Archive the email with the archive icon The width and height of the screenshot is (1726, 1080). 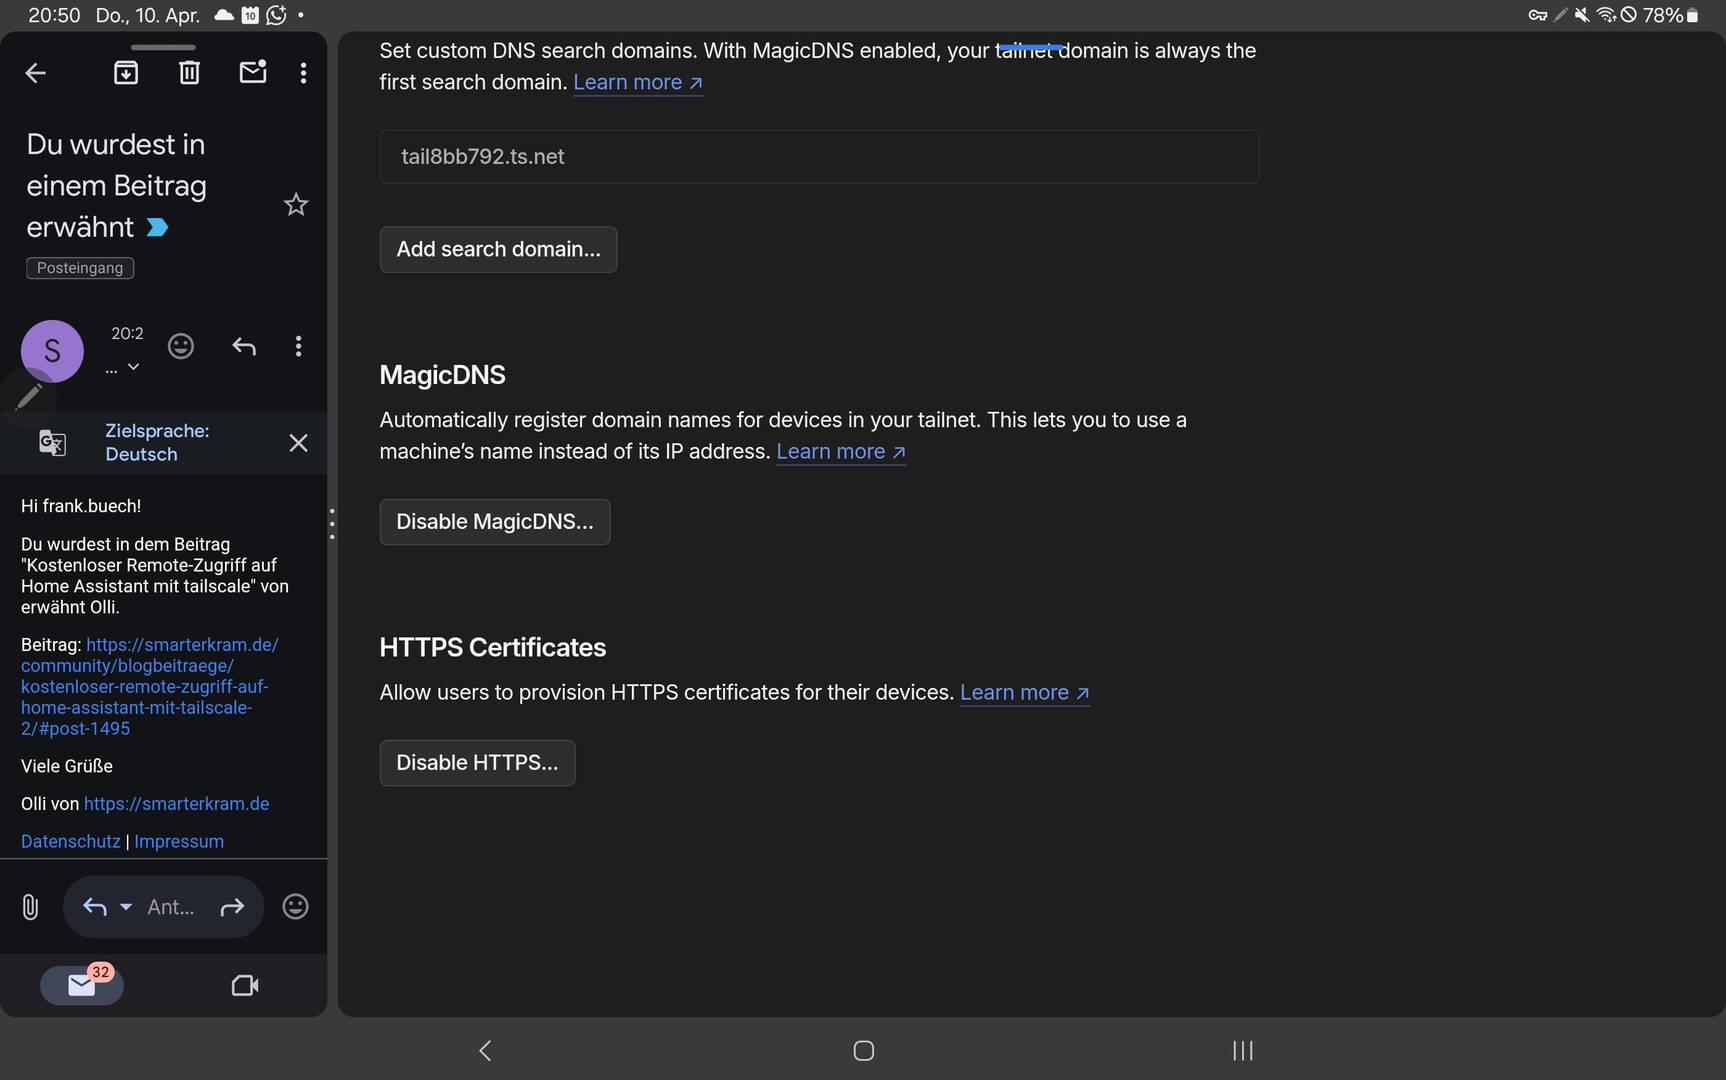point(126,73)
